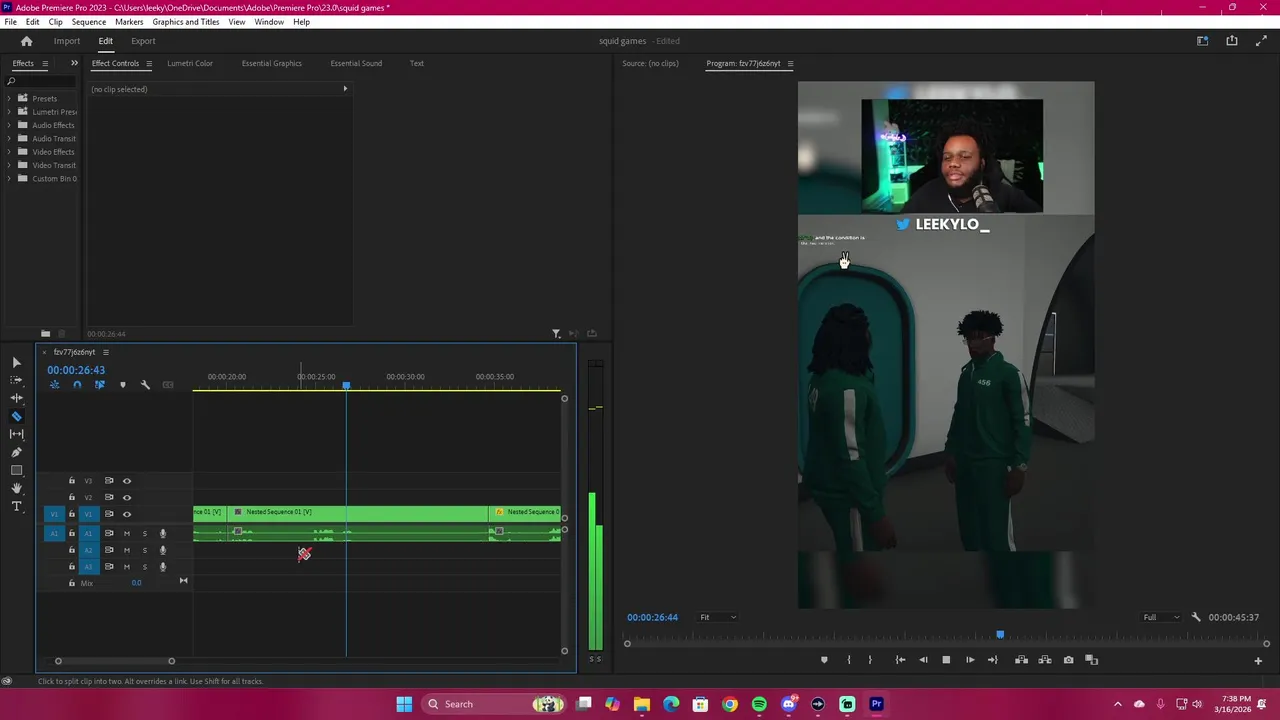Toggle track output eye for V2
1280x720 pixels.
click(x=127, y=497)
